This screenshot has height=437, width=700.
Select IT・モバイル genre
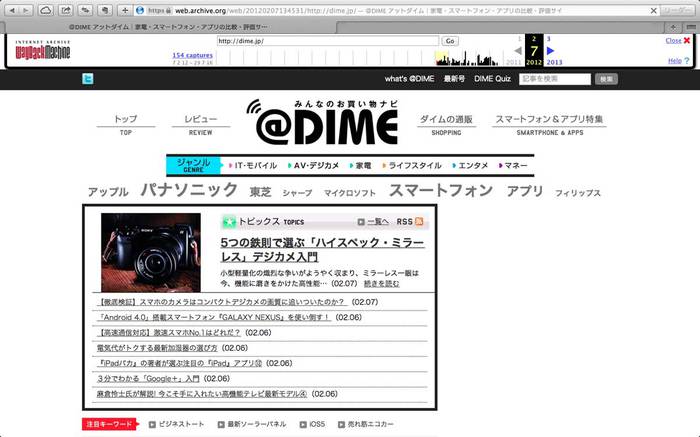253,166
